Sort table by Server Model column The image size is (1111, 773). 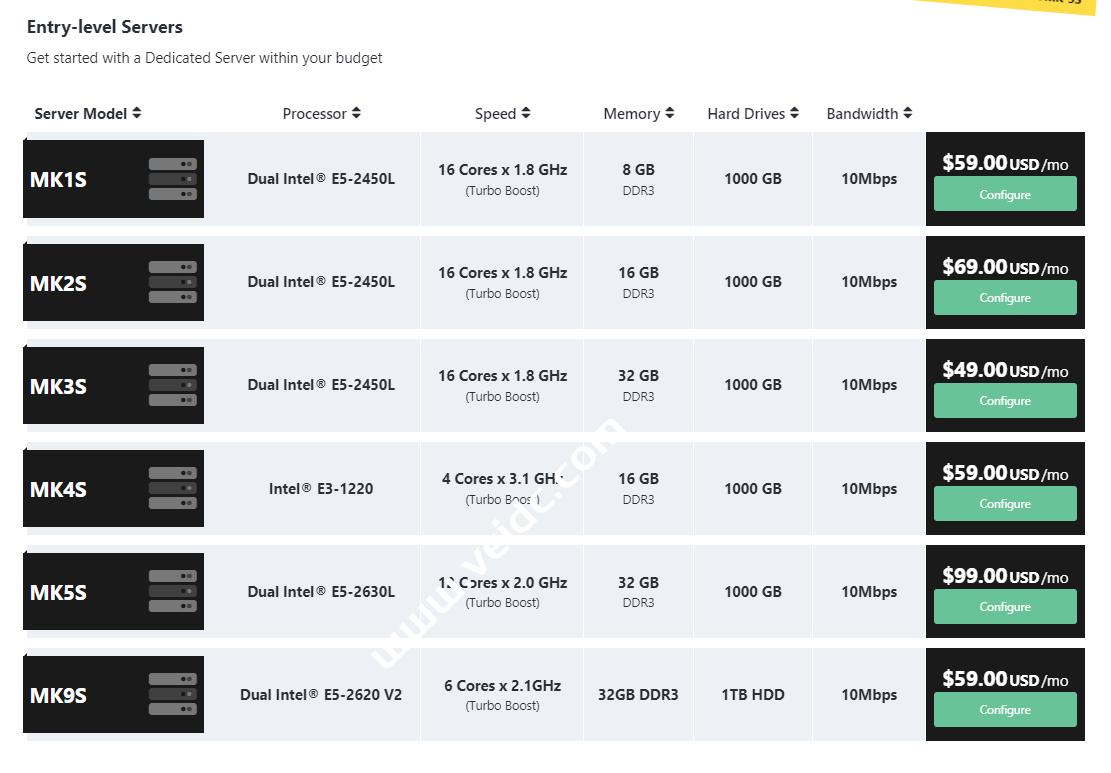88,114
